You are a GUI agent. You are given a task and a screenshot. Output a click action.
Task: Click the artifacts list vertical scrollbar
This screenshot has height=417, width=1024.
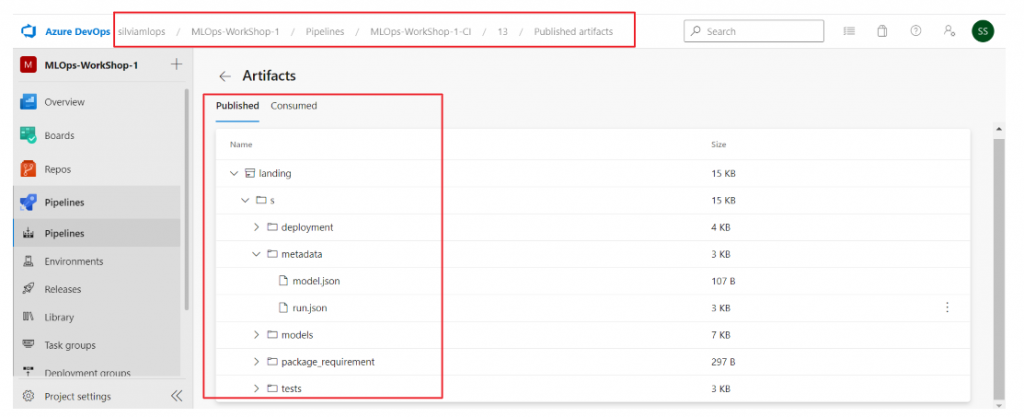999,268
